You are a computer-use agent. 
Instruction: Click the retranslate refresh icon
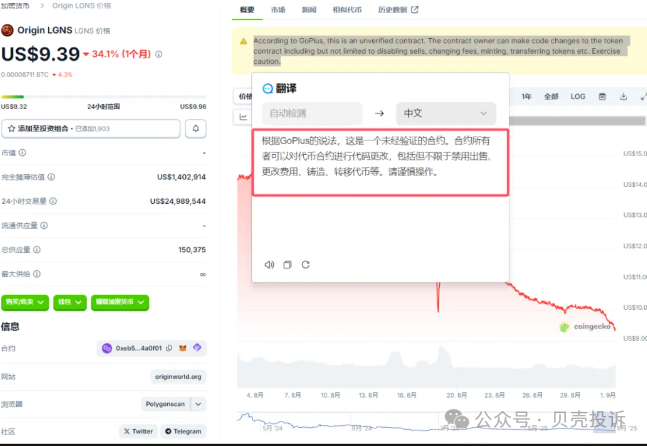[x=306, y=265]
